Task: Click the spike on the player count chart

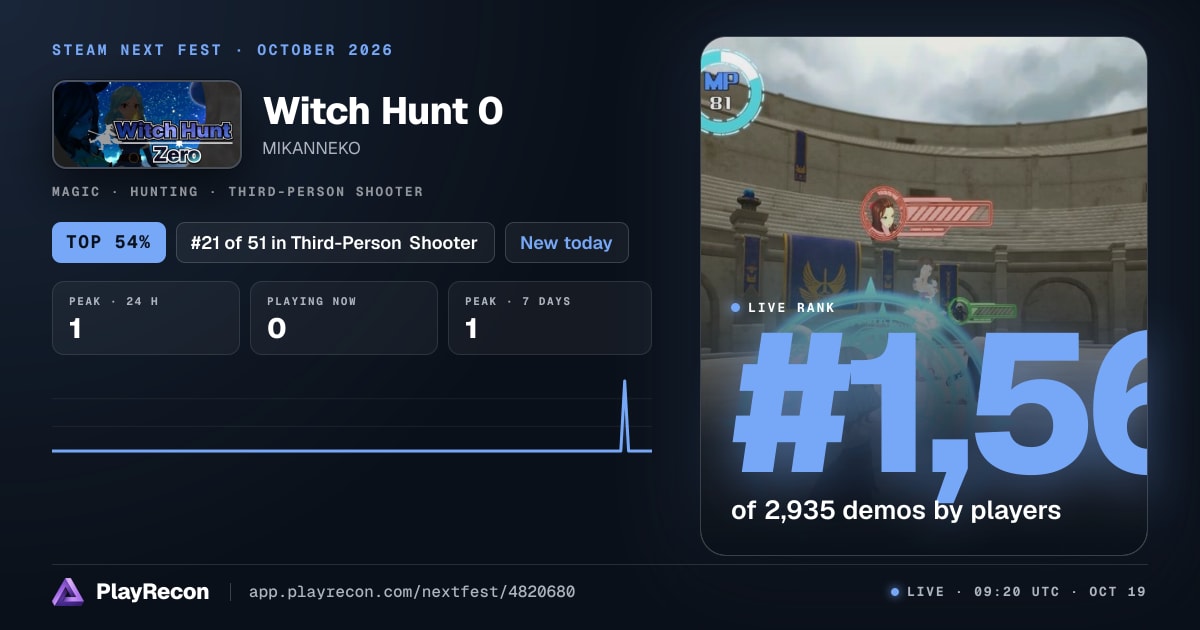Action: coord(625,415)
